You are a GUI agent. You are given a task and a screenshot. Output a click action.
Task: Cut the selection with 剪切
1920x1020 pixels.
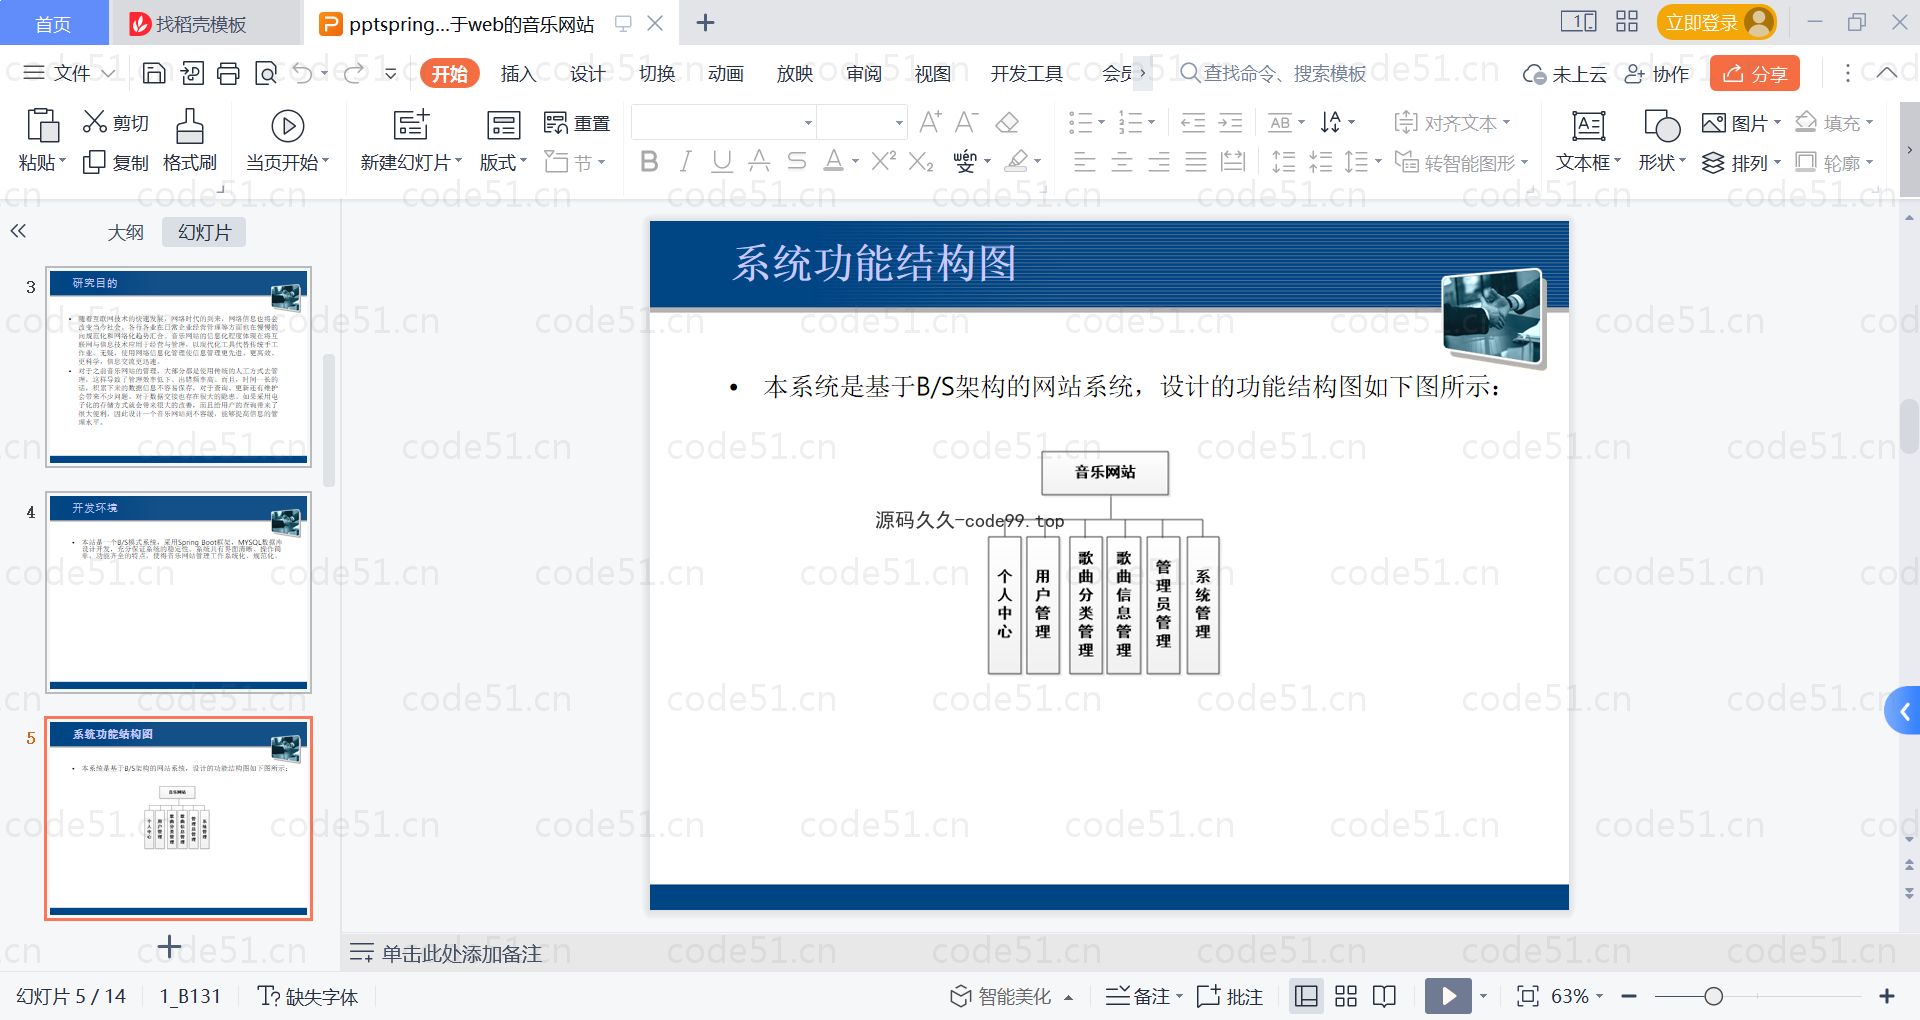[x=116, y=122]
